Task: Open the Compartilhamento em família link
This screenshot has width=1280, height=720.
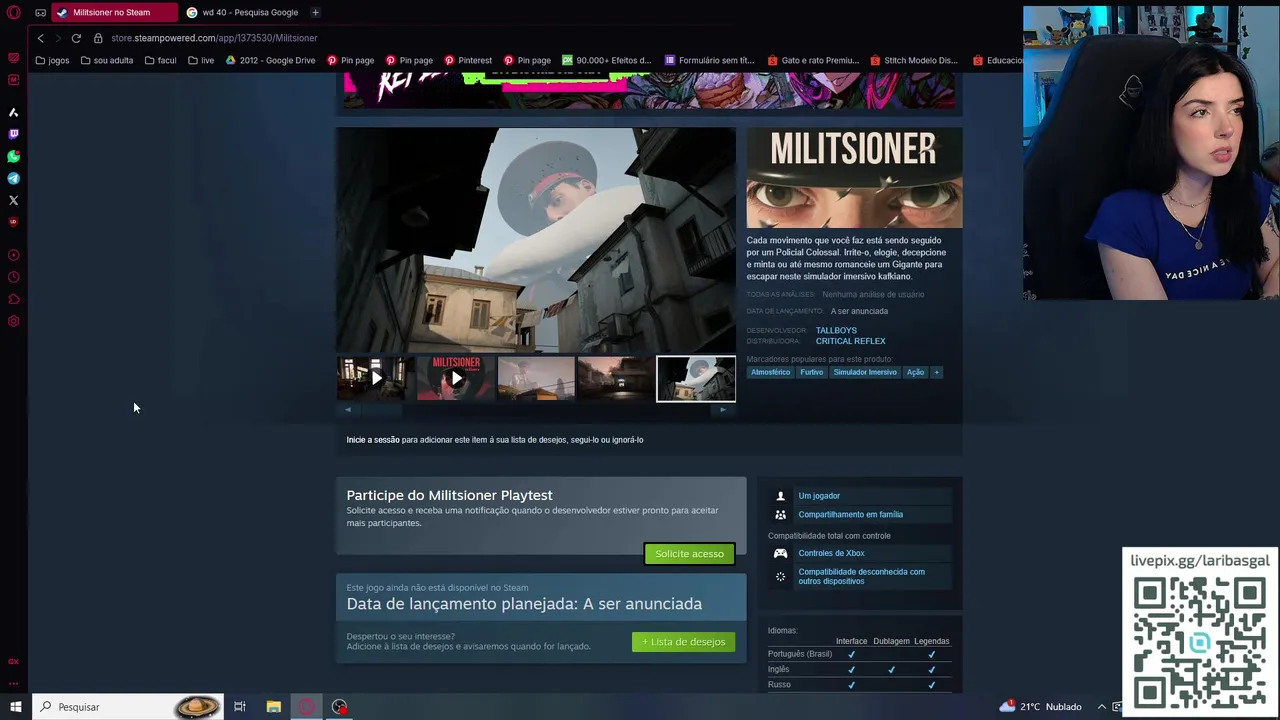Action: click(850, 515)
